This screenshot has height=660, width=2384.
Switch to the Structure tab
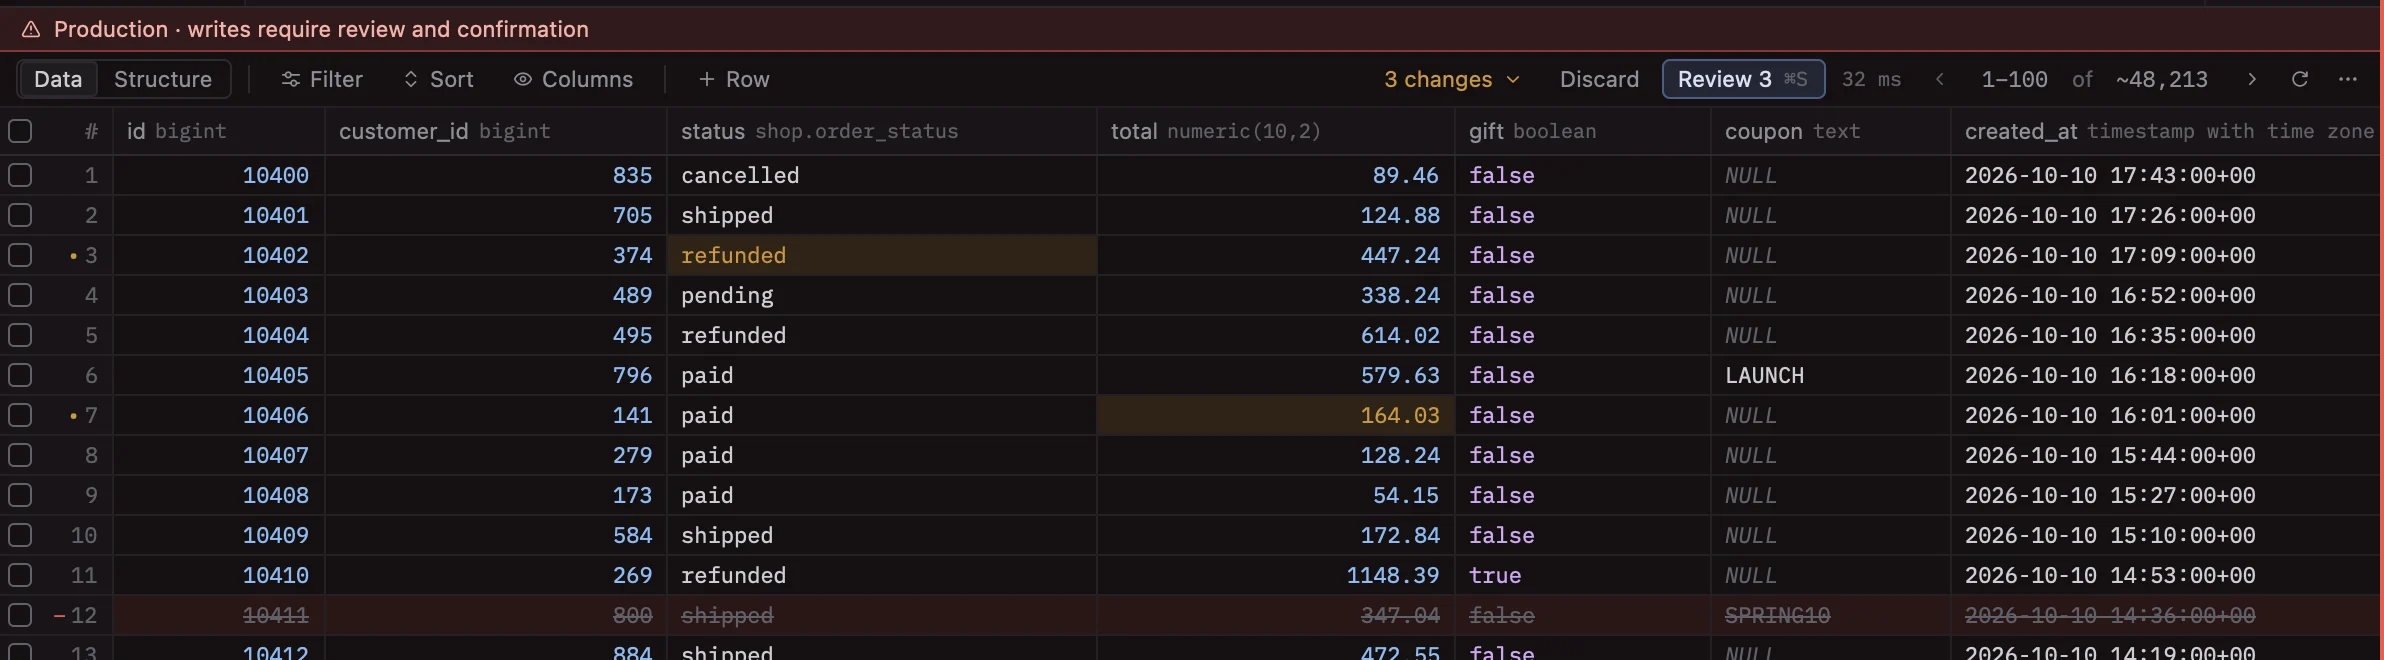coord(163,79)
